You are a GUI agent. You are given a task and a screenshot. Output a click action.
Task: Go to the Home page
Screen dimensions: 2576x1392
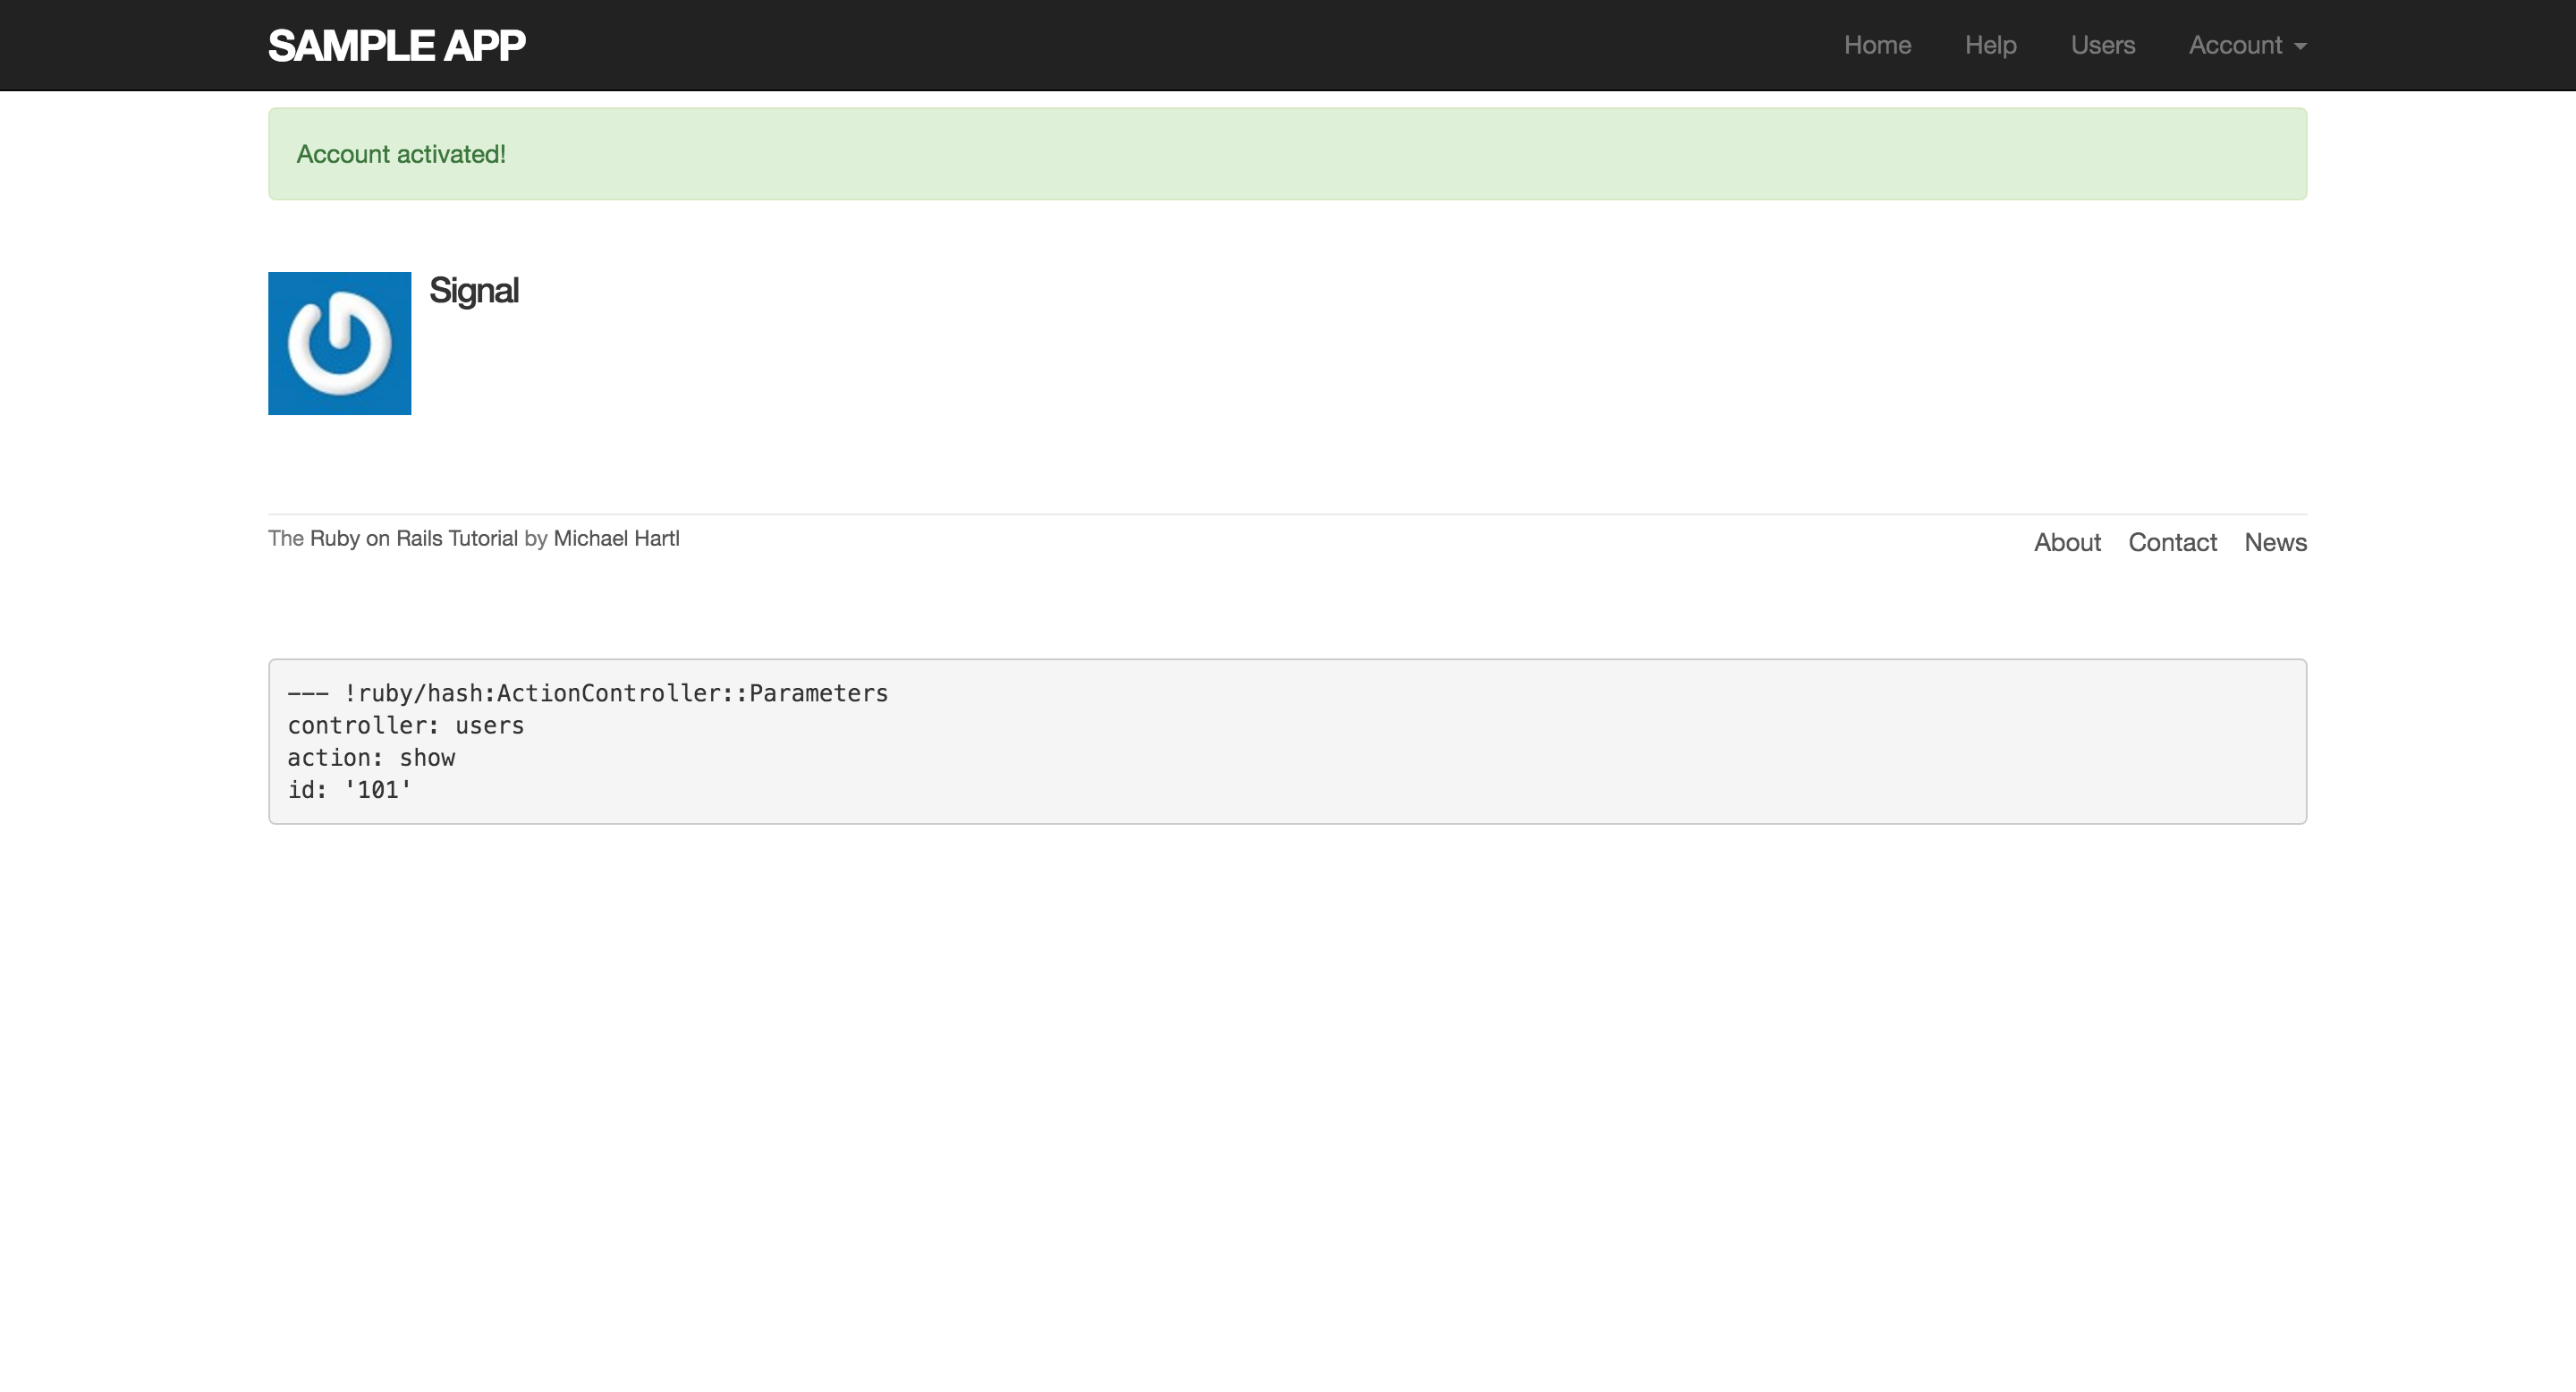tap(1877, 45)
